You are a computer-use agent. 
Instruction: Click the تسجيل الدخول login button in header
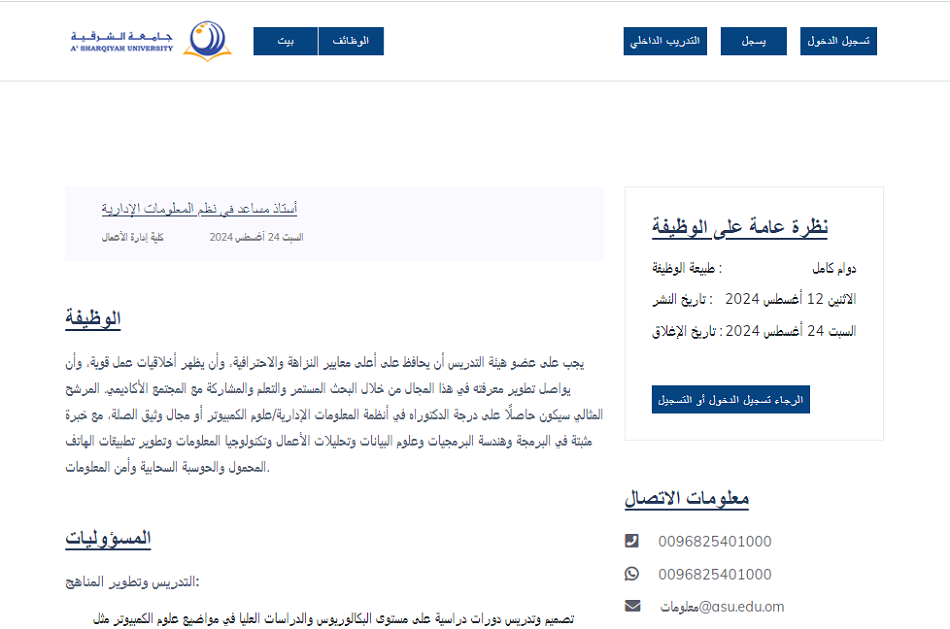tap(838, 41)
